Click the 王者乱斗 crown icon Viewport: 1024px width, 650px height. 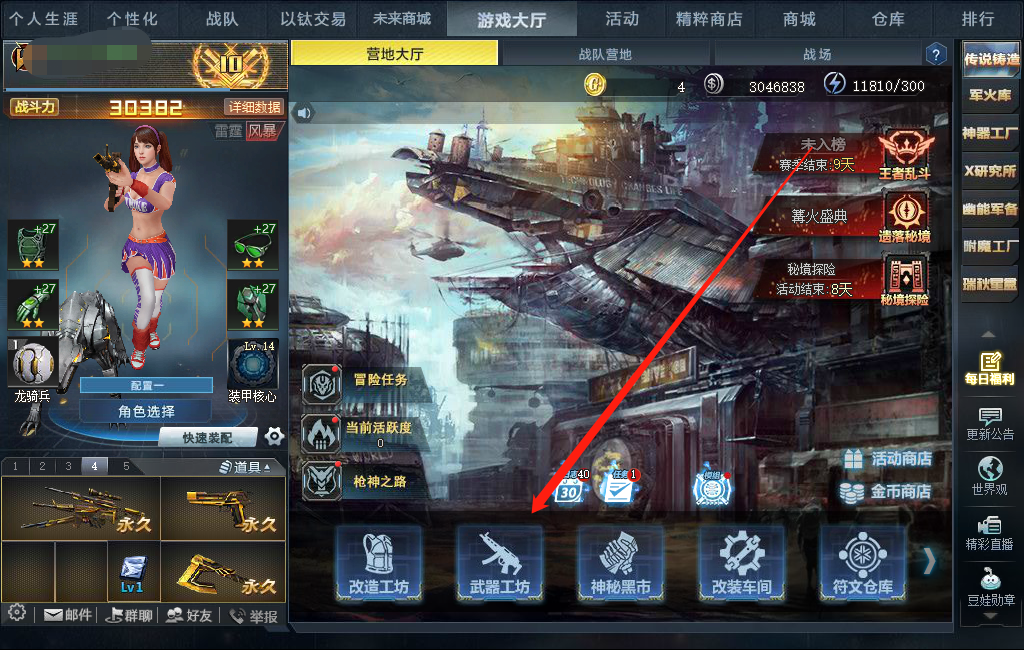pos(904,155)
